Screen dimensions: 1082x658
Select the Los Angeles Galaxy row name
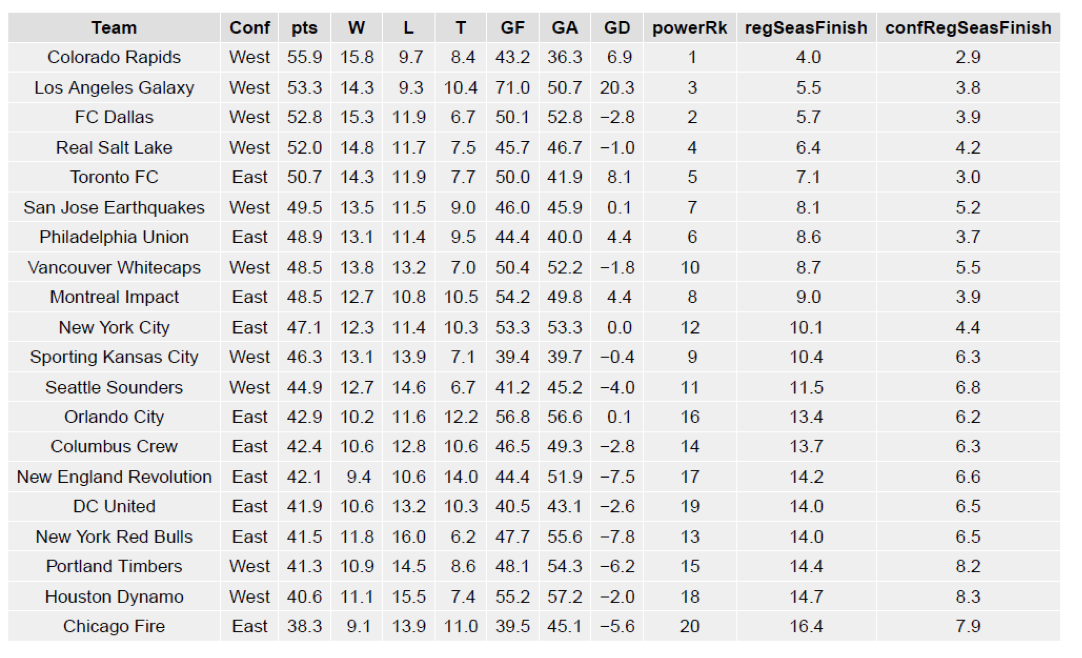114,88
